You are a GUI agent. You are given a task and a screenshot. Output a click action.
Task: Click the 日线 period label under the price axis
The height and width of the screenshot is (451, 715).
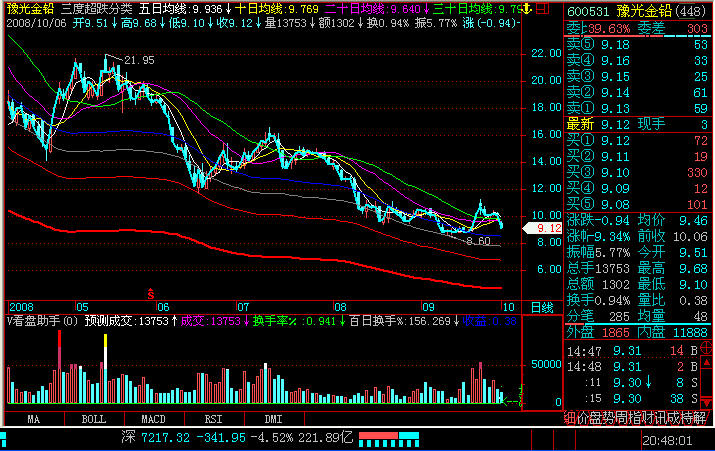pos(542,307)
